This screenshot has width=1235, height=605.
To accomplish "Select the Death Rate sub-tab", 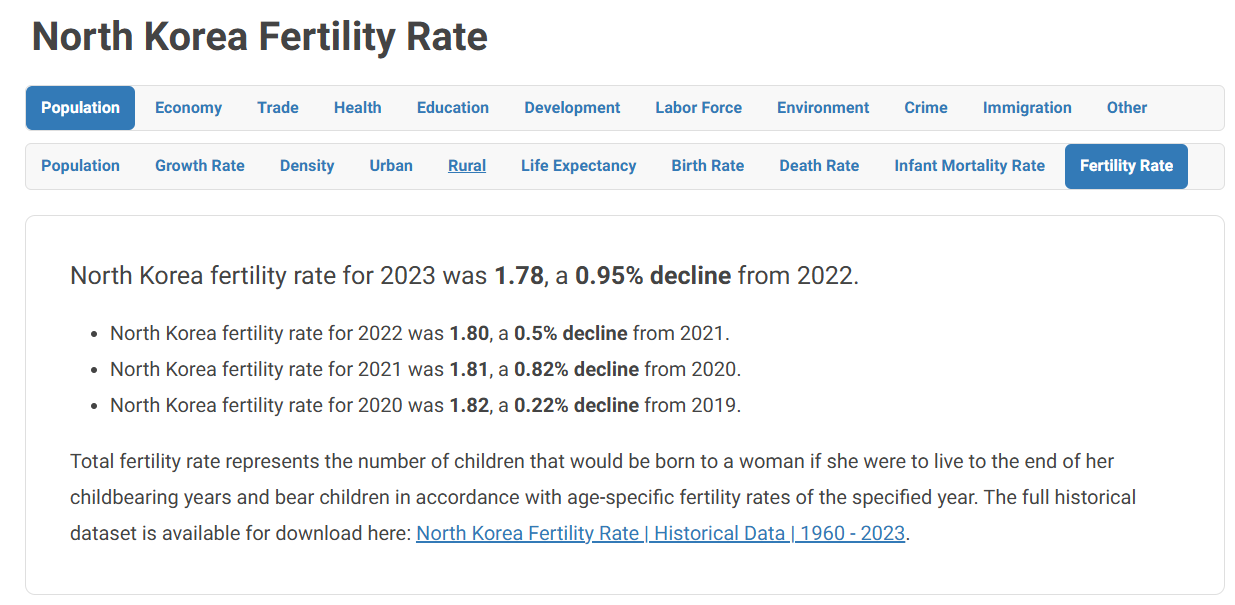I will click(819, 166).
